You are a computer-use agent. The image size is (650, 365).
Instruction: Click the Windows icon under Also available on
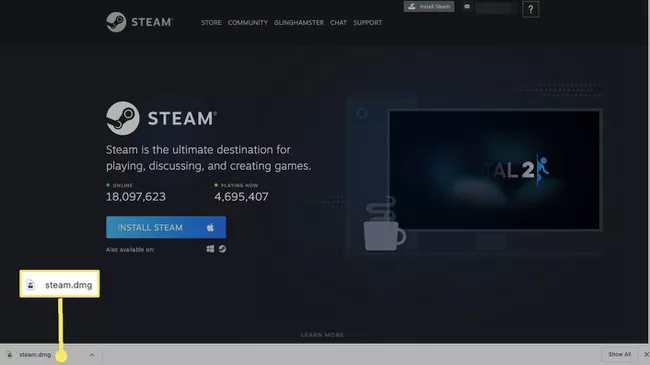(x=210, y=249)
